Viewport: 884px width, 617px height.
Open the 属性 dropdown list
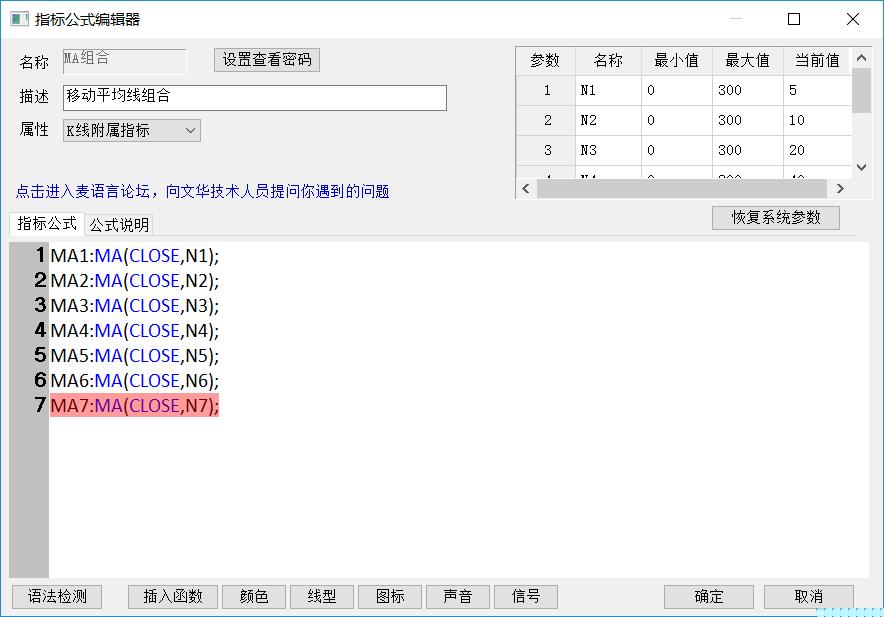[x=131, y=130]
